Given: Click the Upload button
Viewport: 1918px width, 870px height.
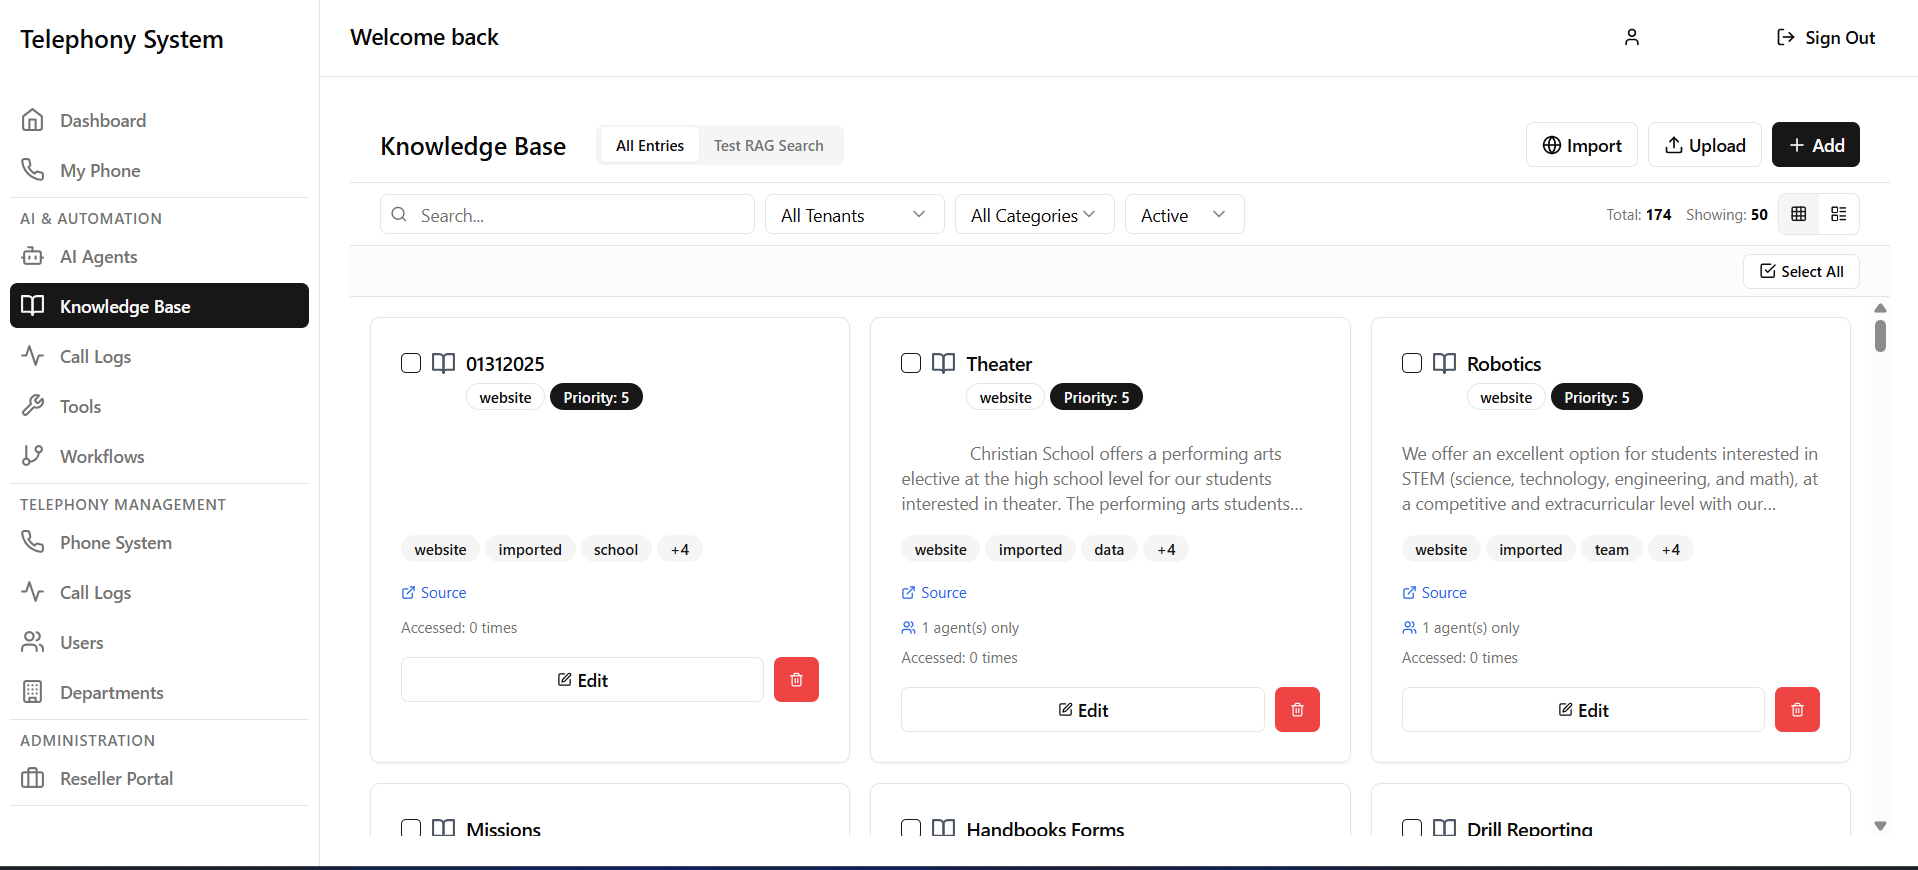Looking at the screenshot, I should tap(1705, 145).
